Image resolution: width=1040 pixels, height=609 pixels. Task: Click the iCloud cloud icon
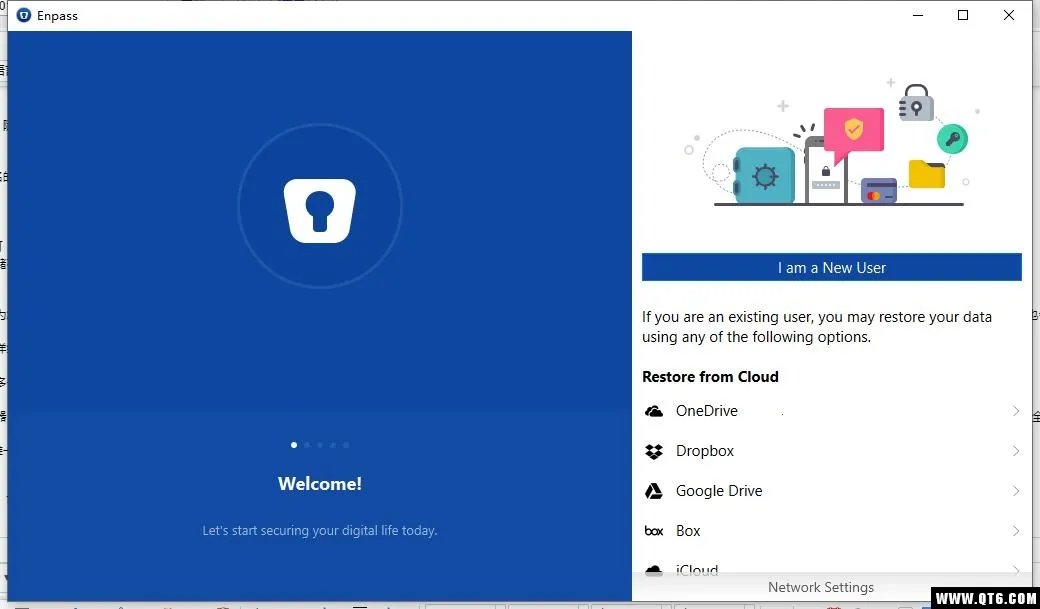pyautogui.click(x=654, y=569)
